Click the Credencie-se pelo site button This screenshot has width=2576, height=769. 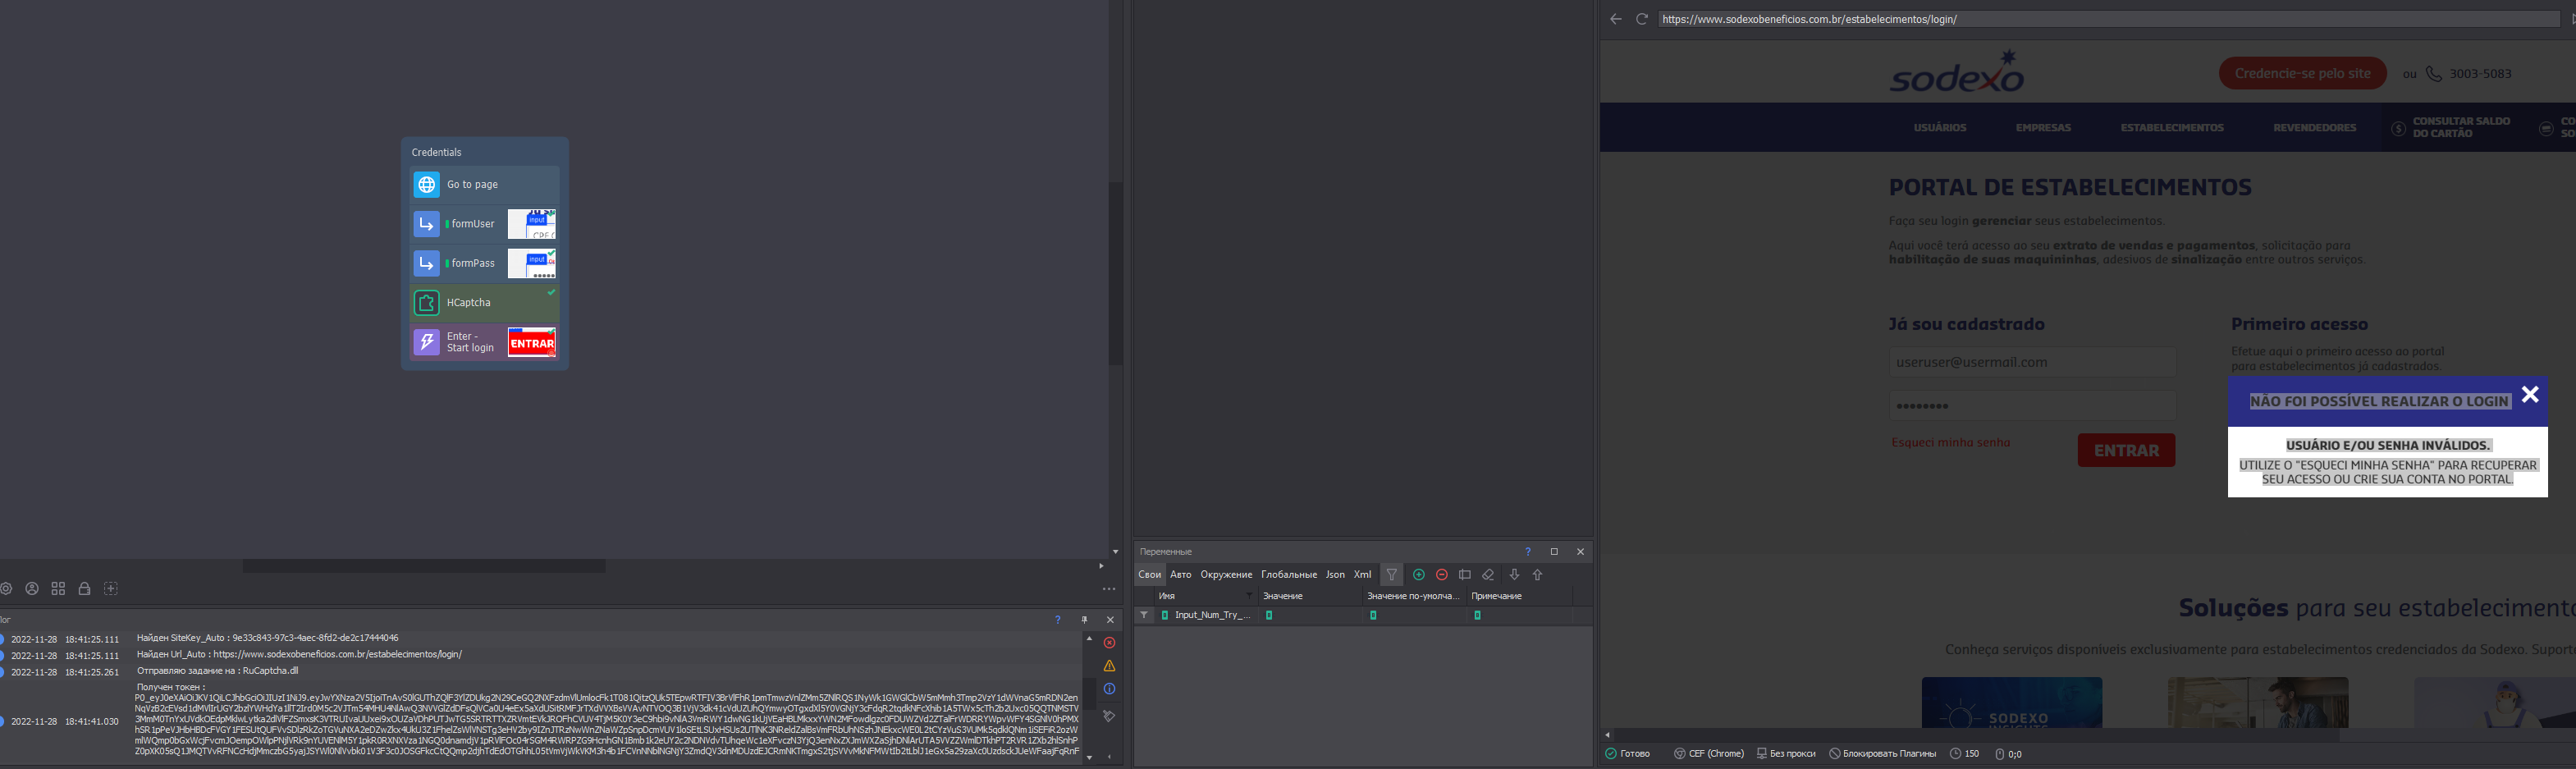(2302, 73)
